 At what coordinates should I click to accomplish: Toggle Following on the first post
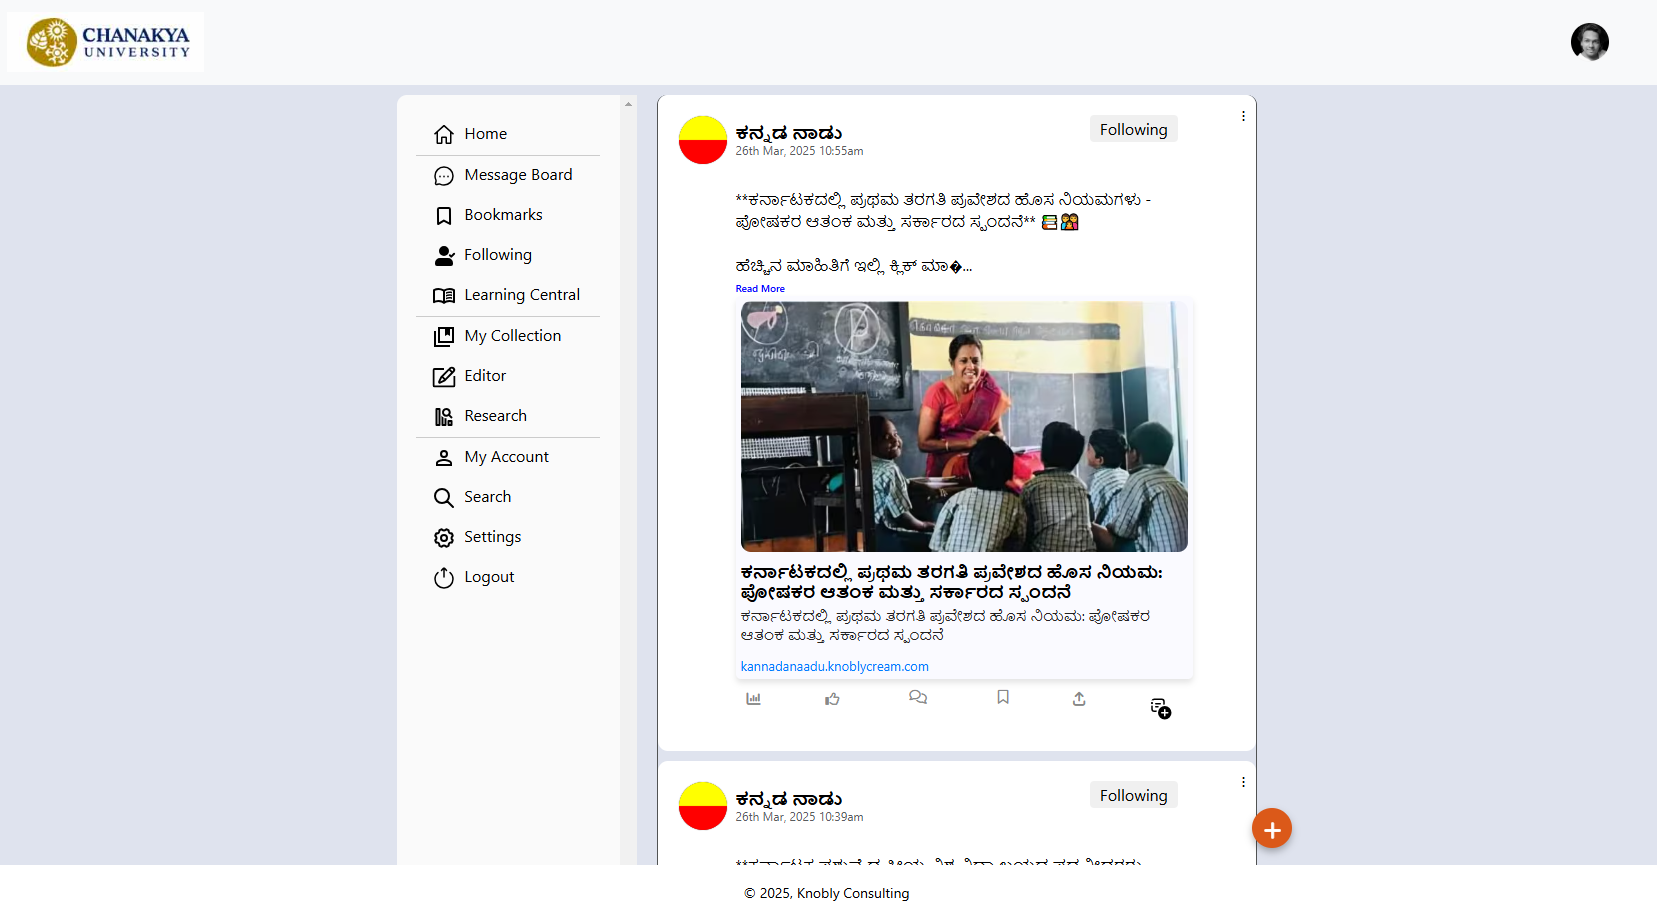(1133, 130)
